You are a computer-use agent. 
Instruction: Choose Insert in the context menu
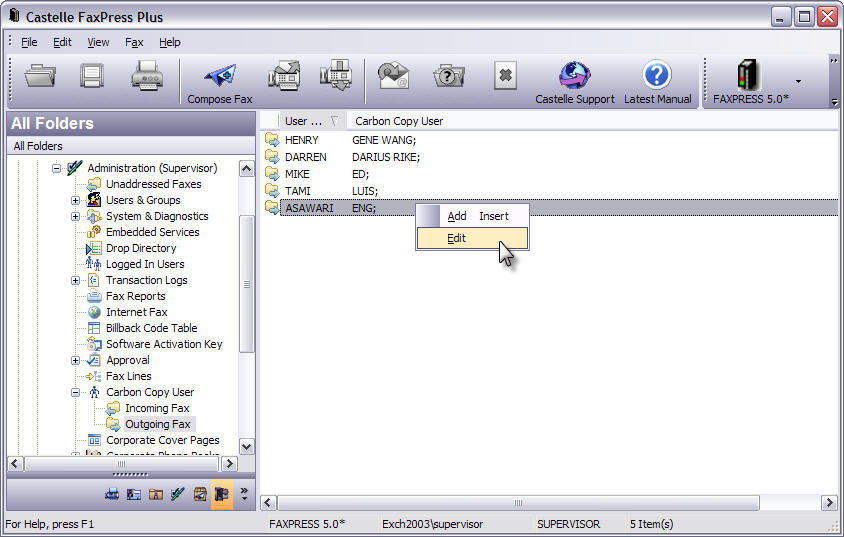[x=494, y=216]
